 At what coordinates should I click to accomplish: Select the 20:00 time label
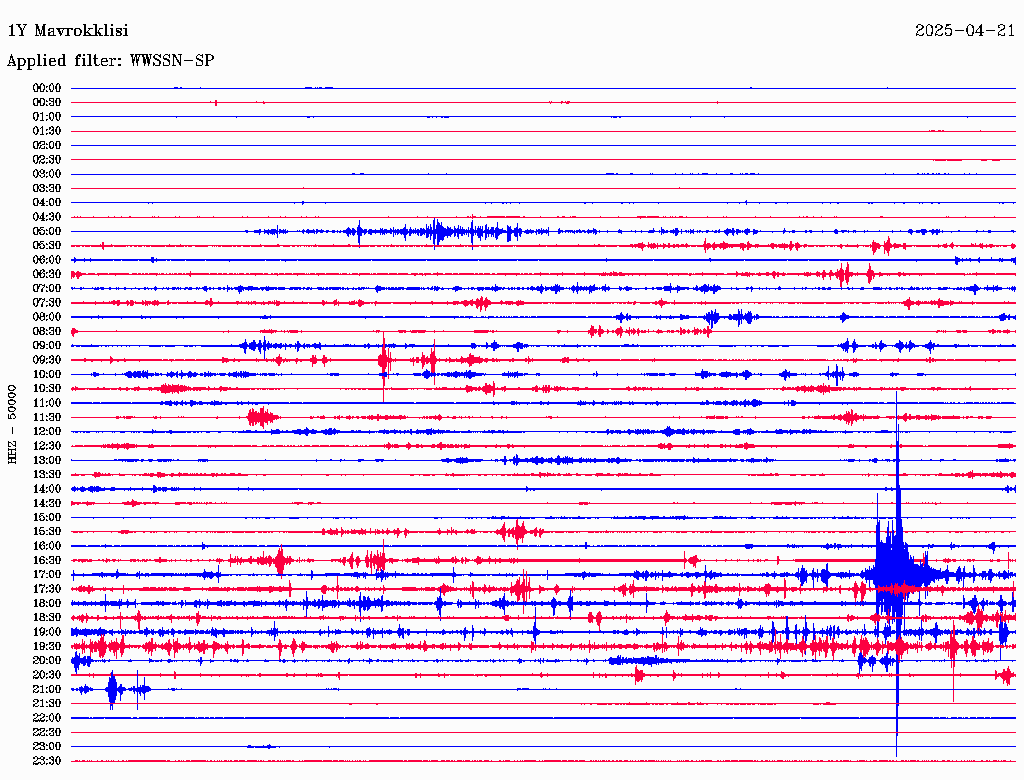click(x=47, y=661)
